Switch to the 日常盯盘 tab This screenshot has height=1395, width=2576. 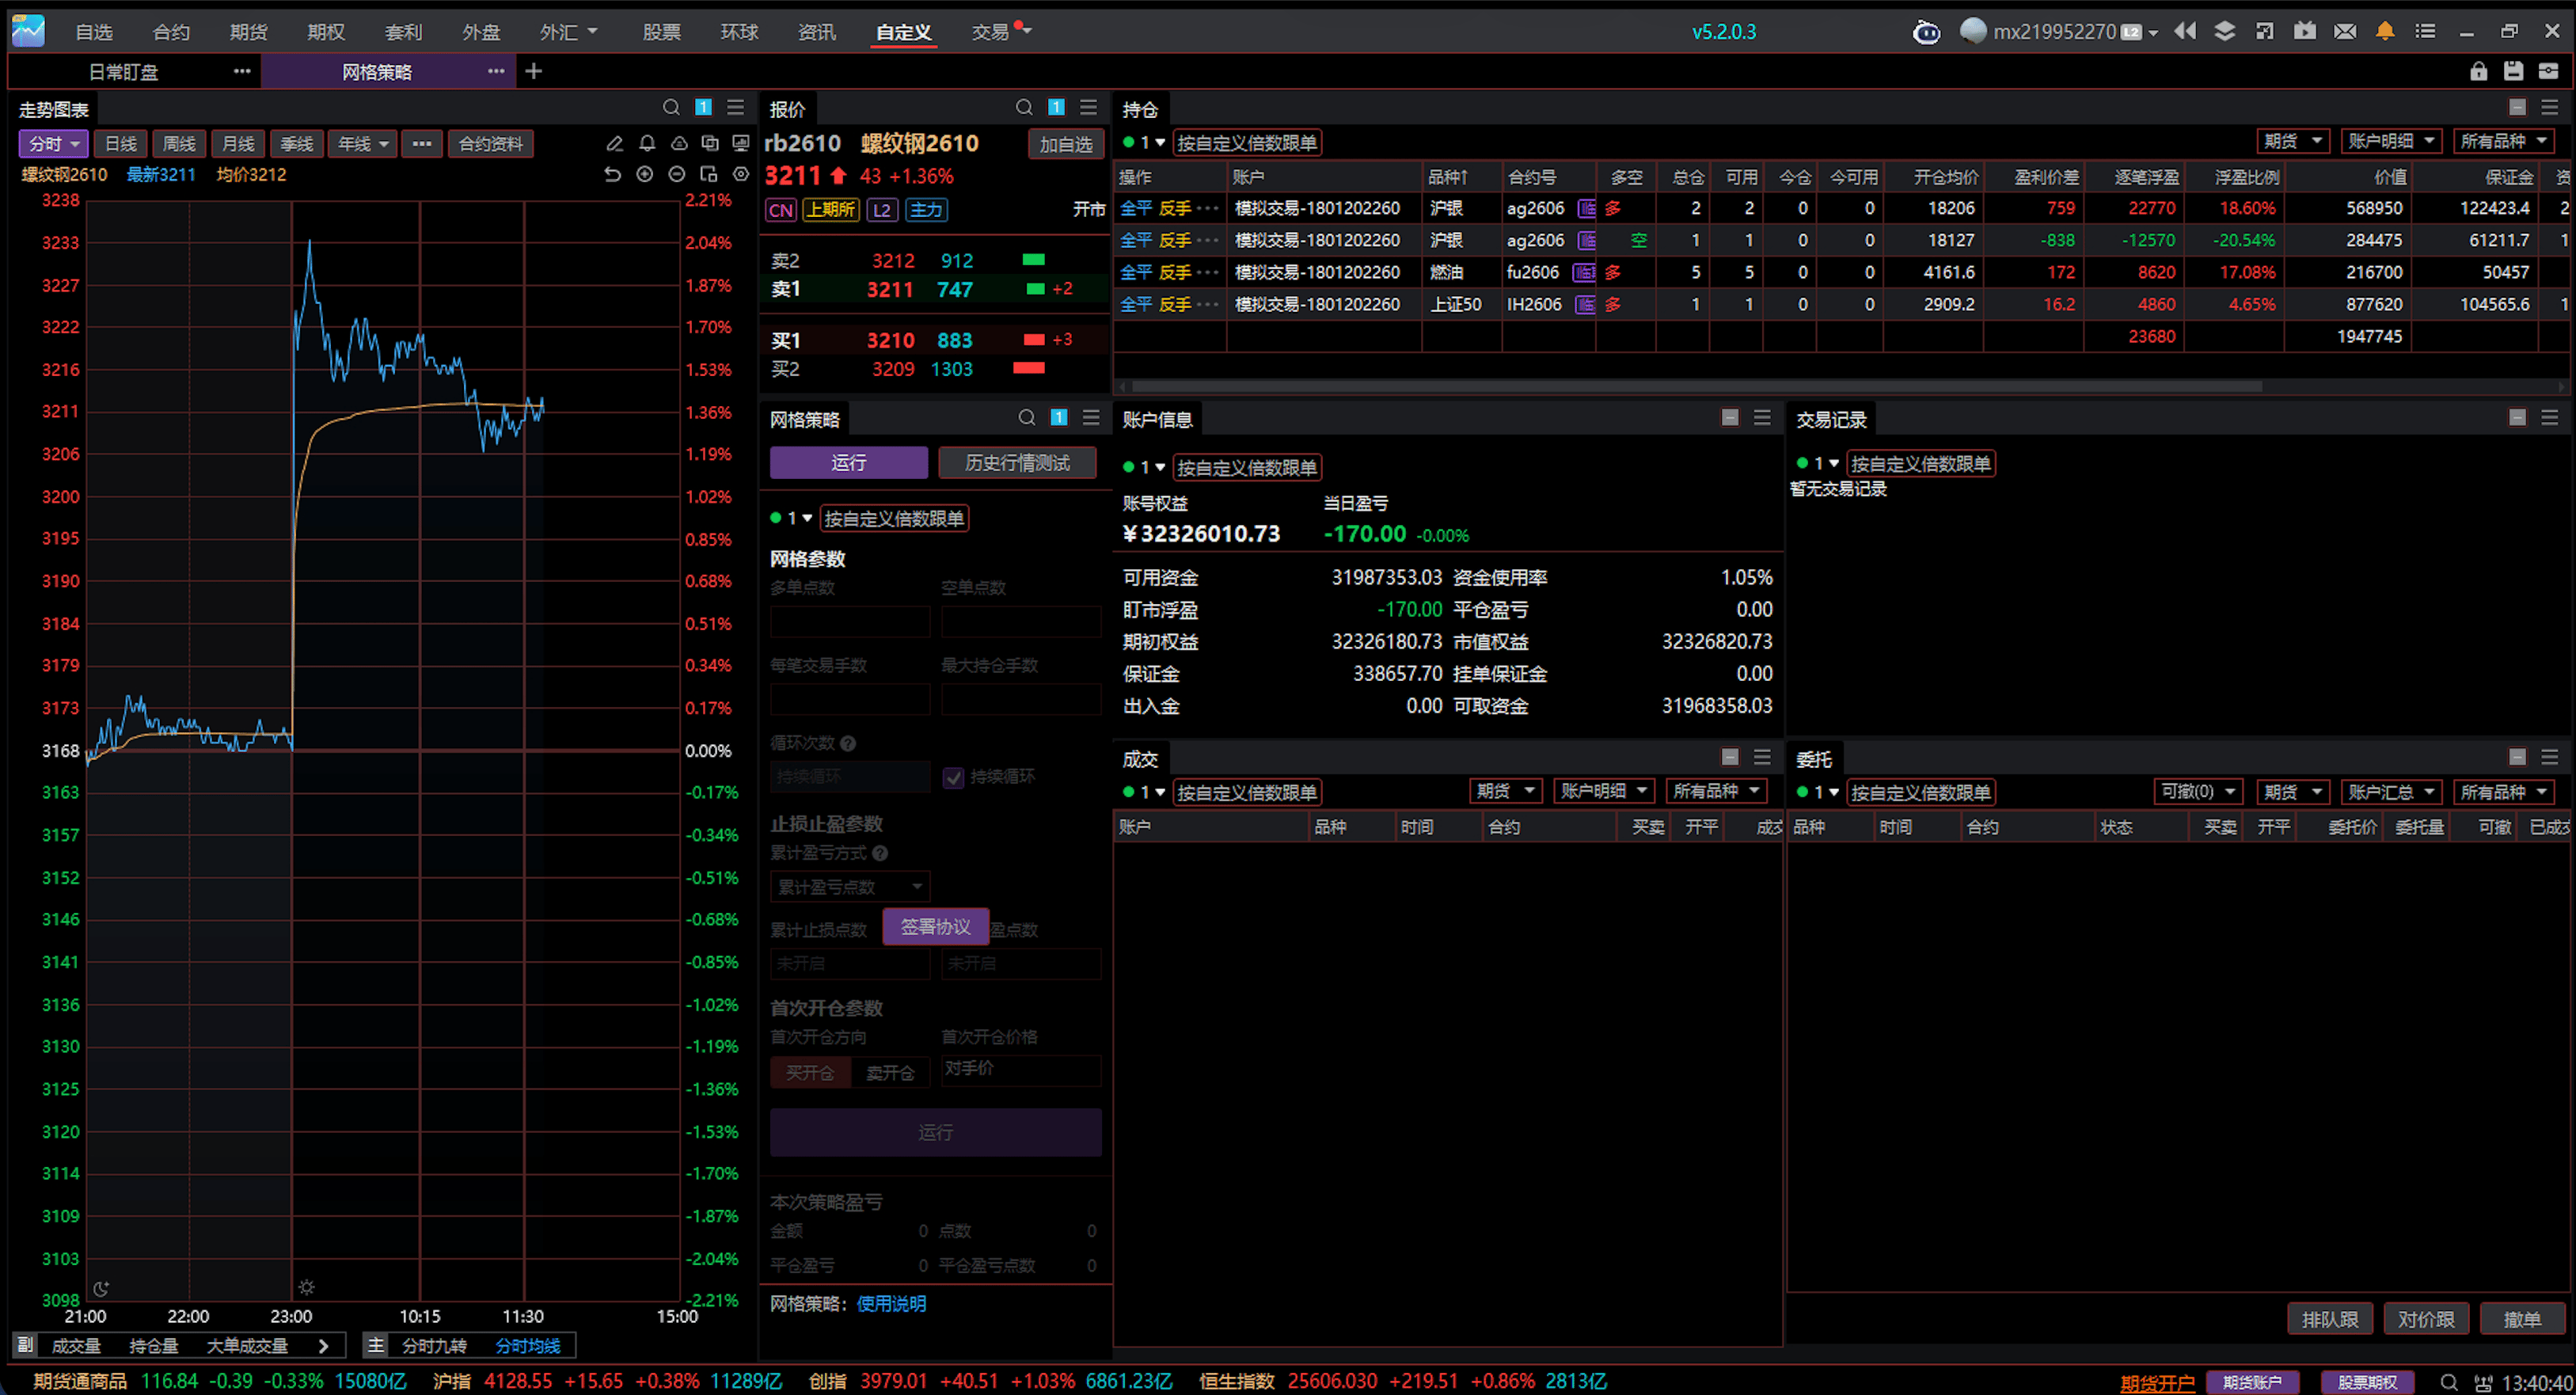tap(123, 72)
